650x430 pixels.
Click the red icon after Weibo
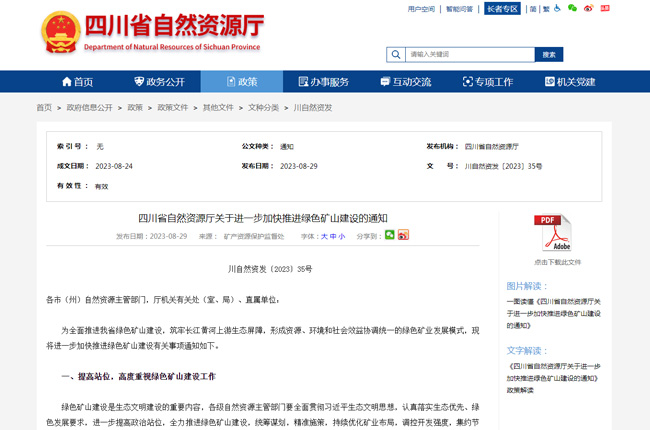click(603, 9)
